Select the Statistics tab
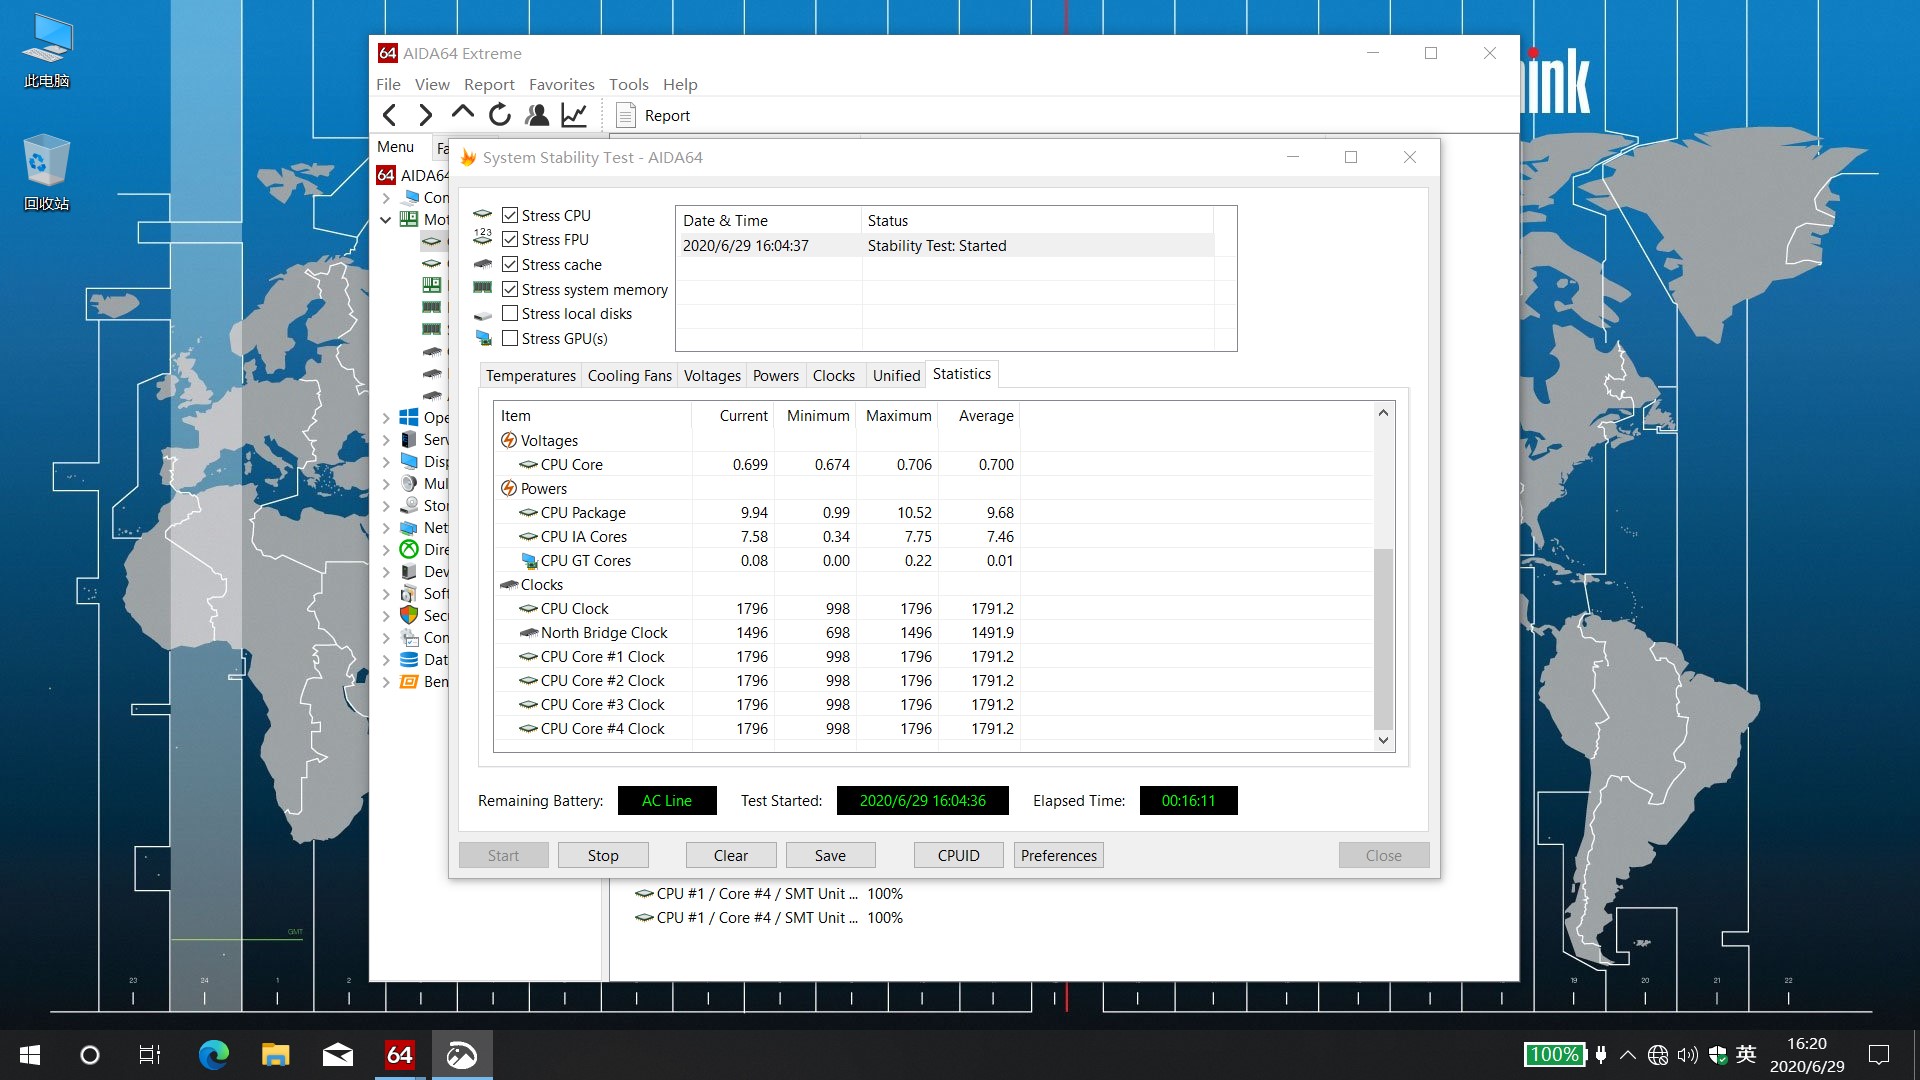 pyautogui.click(x=961, y=373)
